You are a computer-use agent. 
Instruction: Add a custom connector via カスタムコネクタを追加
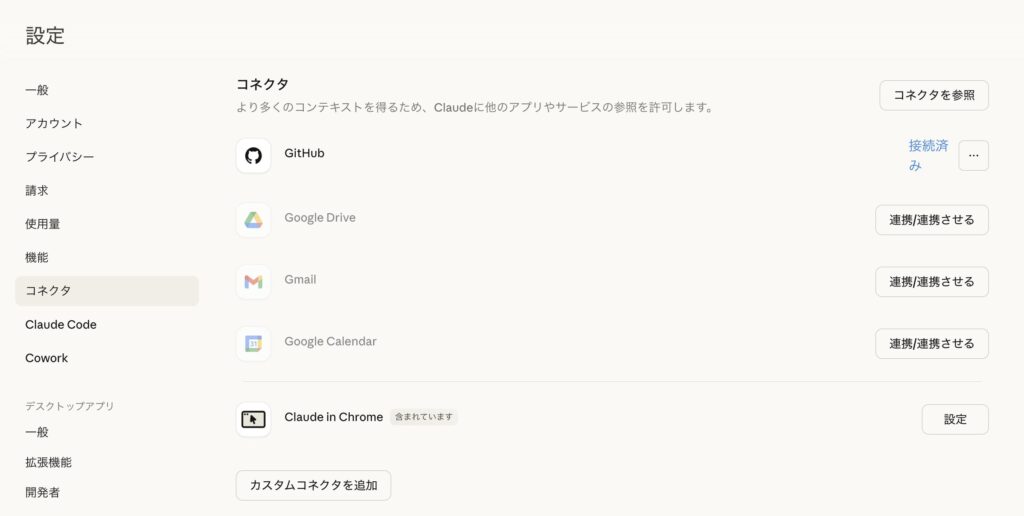pyautogui.click(x=313, y=486)
